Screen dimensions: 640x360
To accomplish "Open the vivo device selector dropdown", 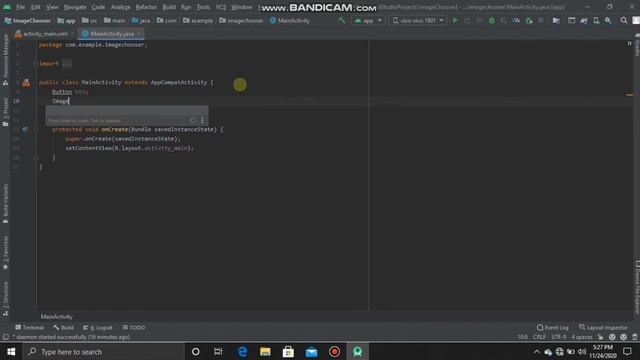I will (418, 20).
